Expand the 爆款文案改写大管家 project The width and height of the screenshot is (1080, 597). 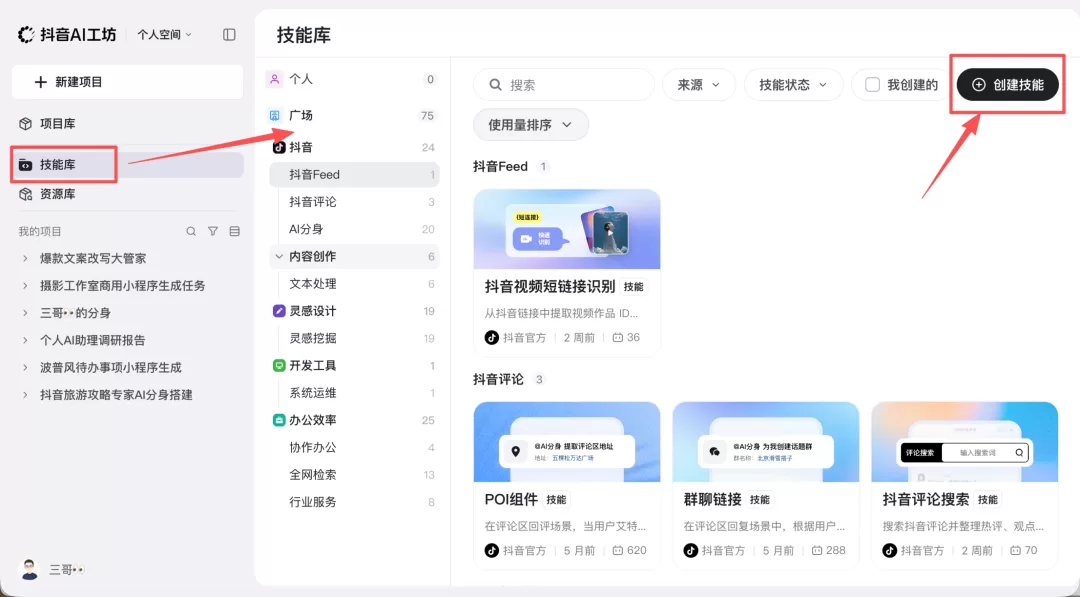(25, 258)
